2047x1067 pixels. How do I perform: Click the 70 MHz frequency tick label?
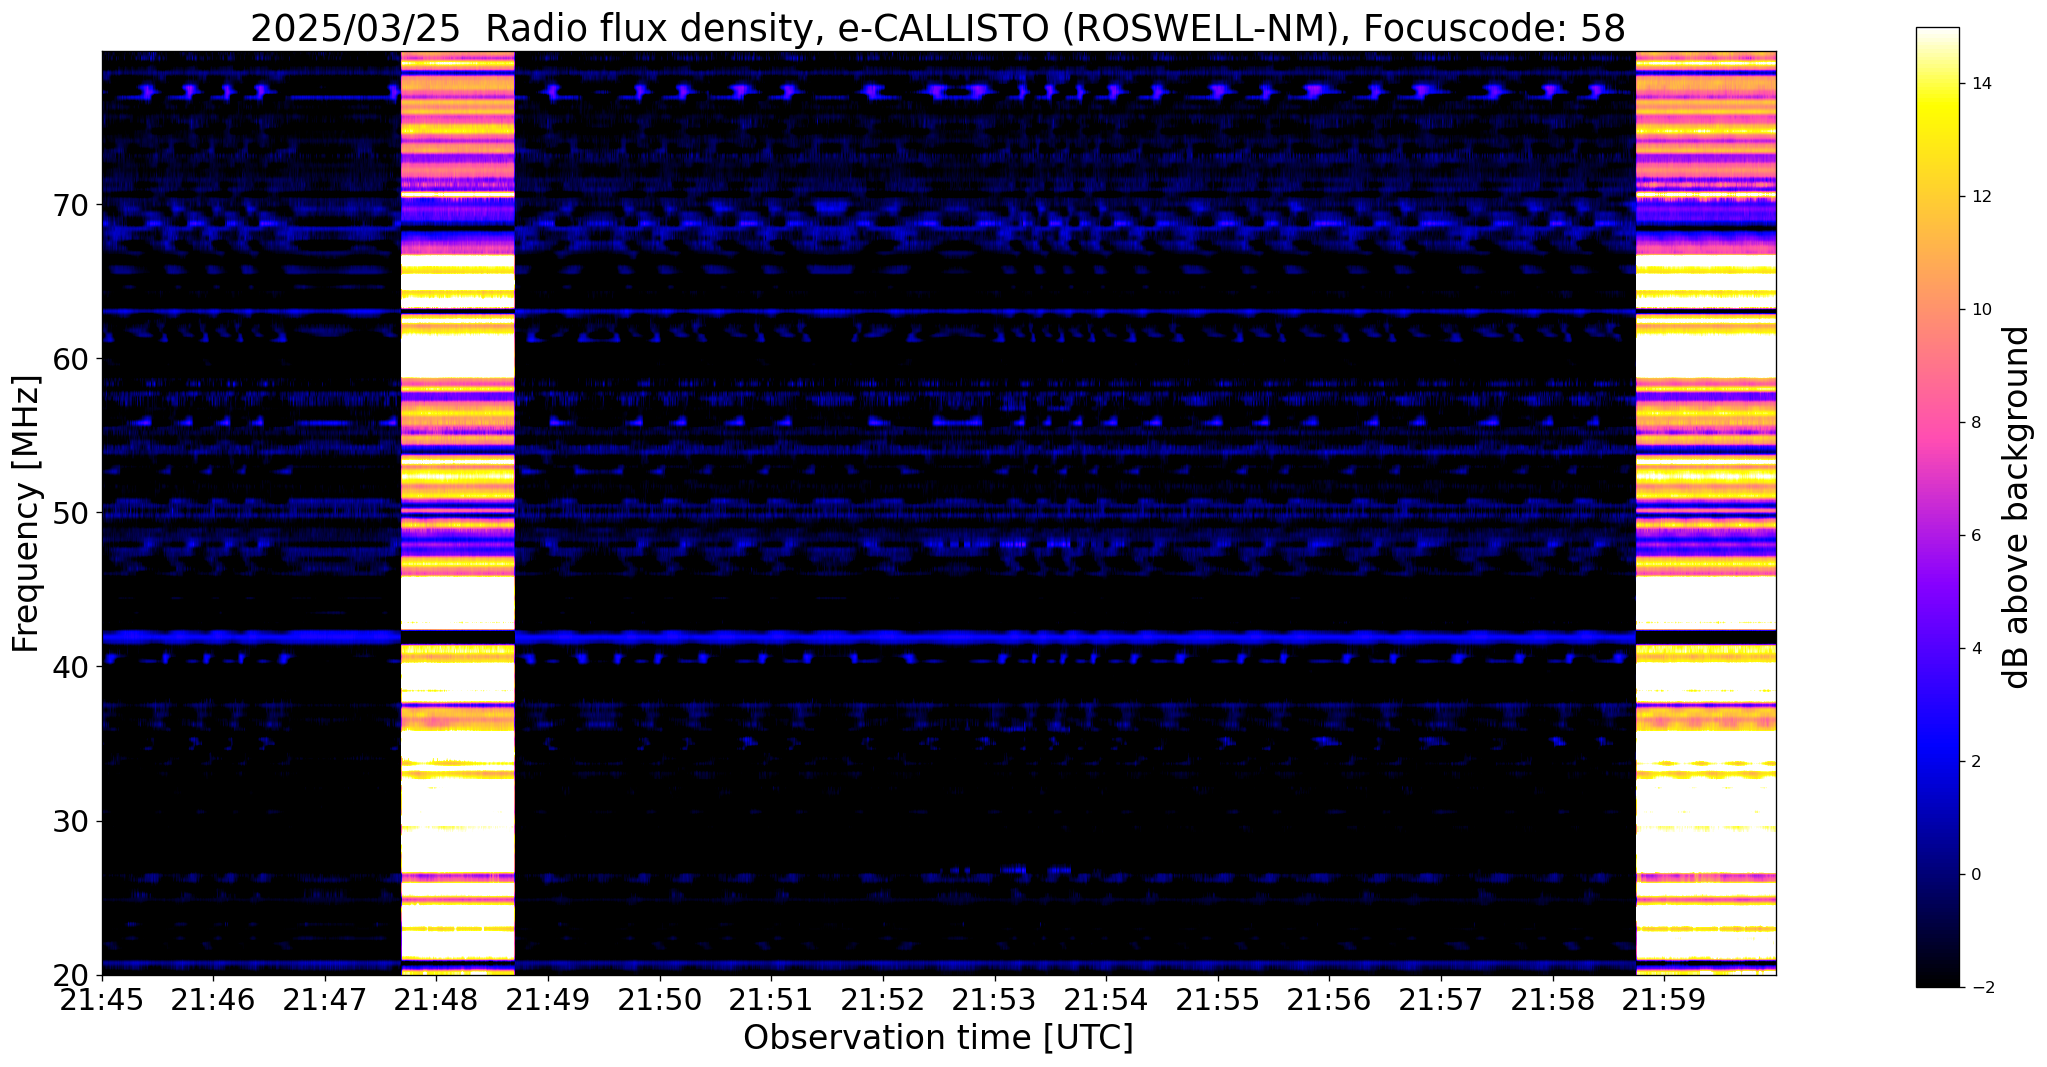71,205
